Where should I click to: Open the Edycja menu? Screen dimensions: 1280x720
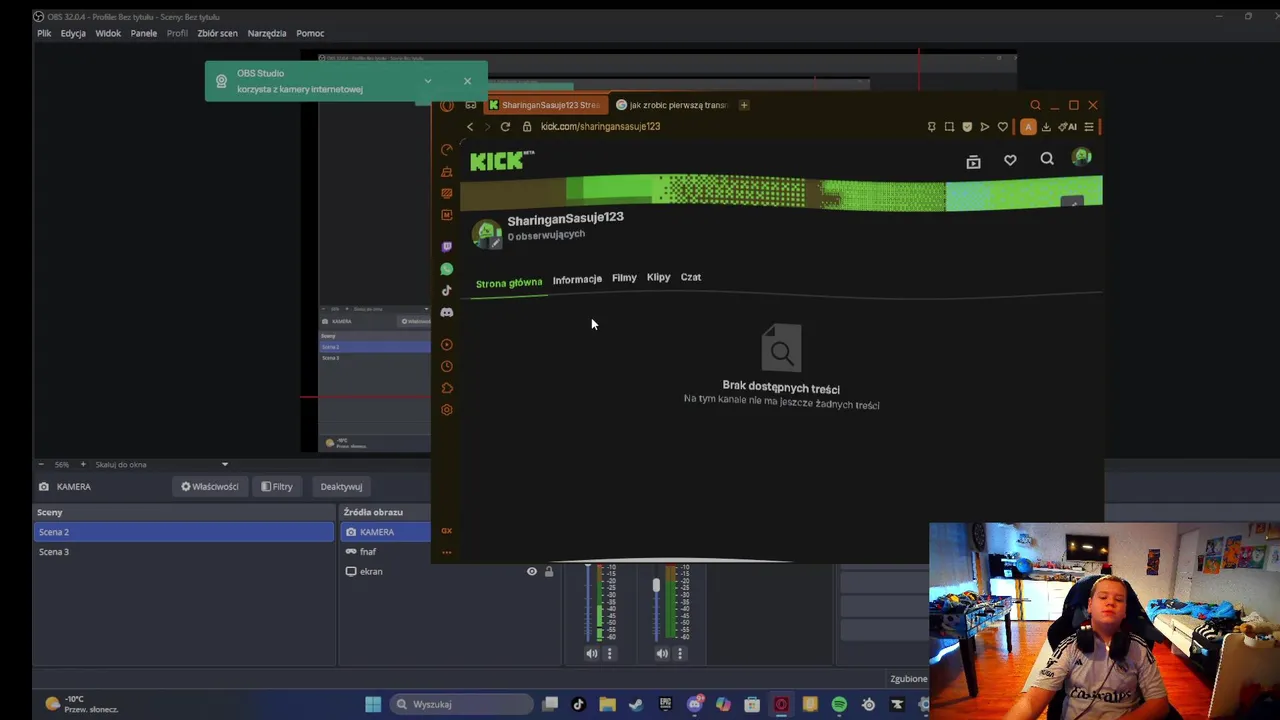point(73,33)
